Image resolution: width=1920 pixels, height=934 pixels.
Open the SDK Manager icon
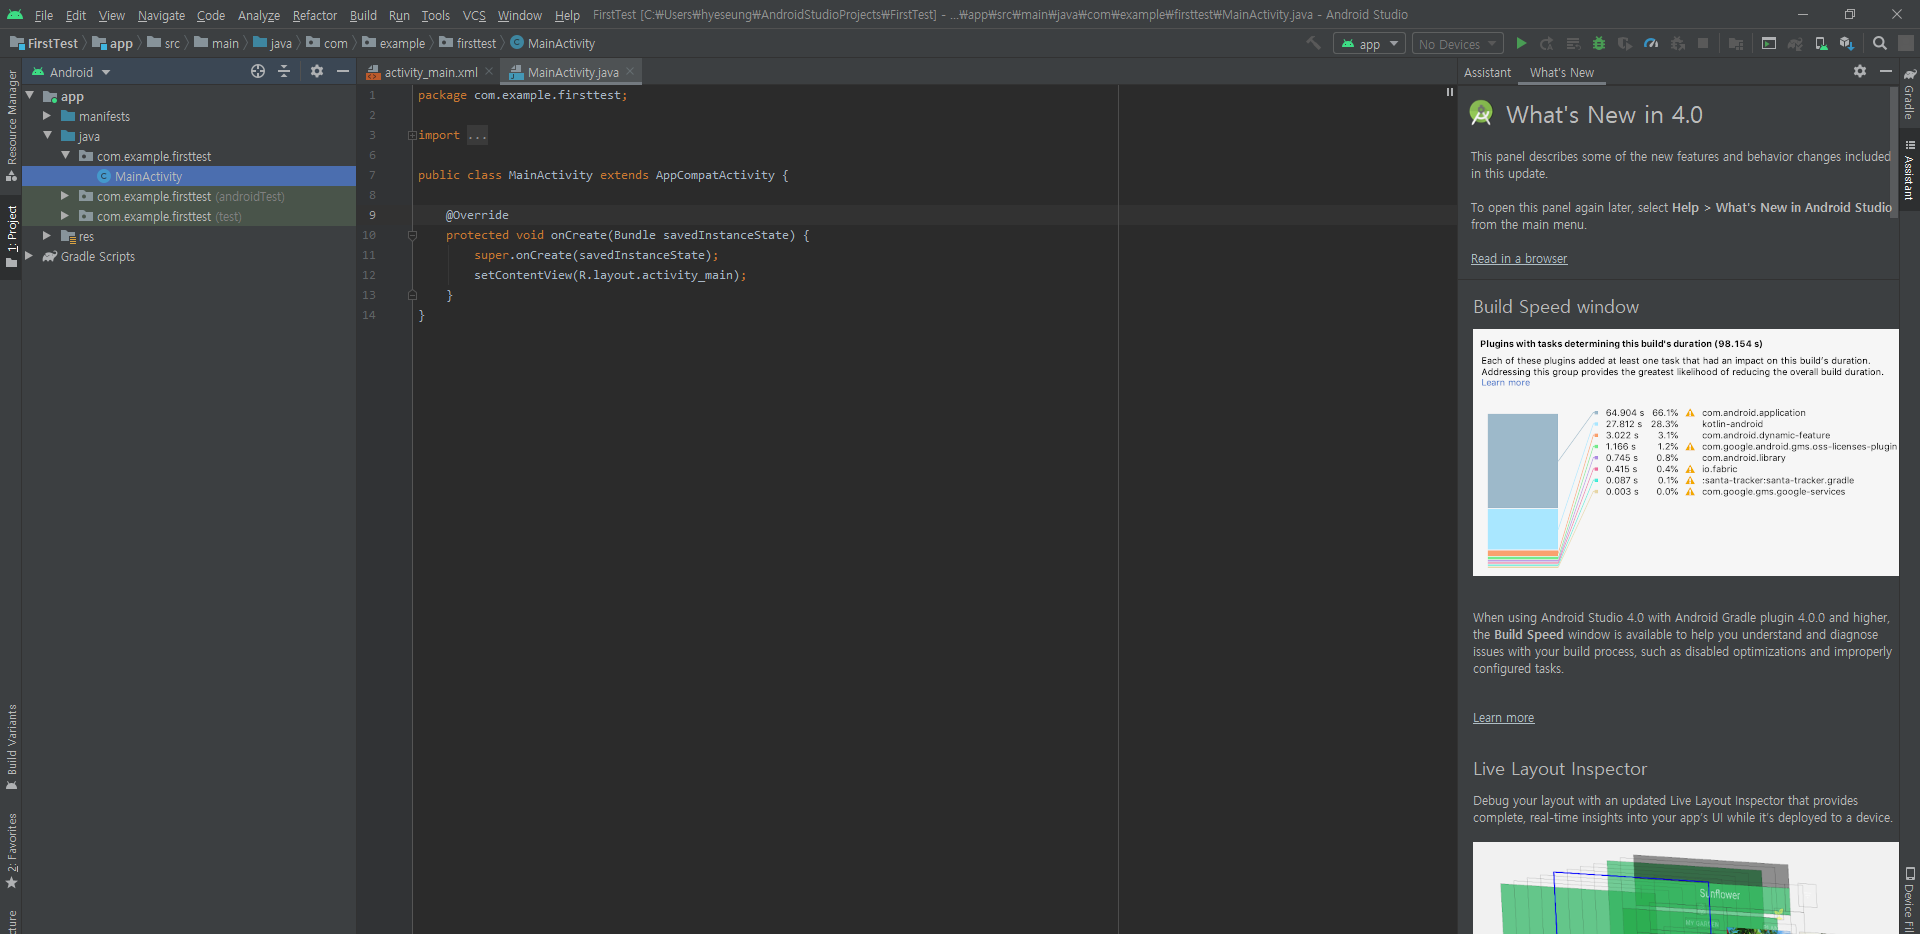(x=1847, y=43)
